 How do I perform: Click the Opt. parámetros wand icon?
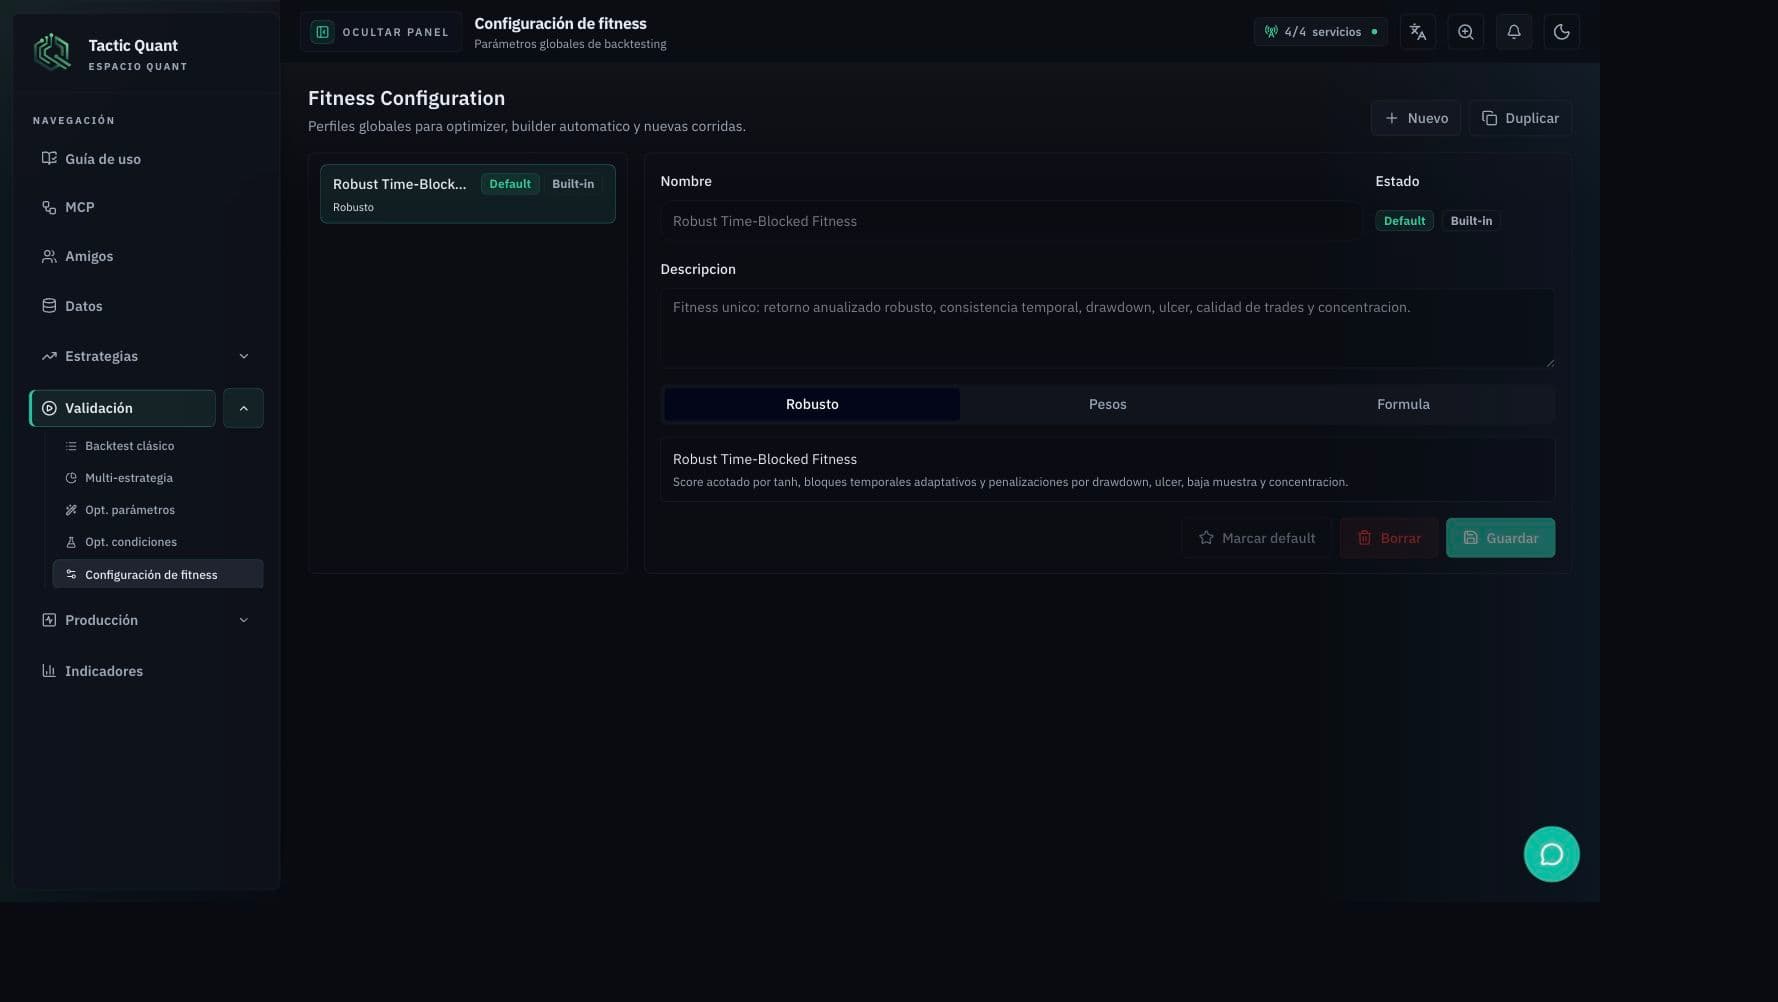71,510
